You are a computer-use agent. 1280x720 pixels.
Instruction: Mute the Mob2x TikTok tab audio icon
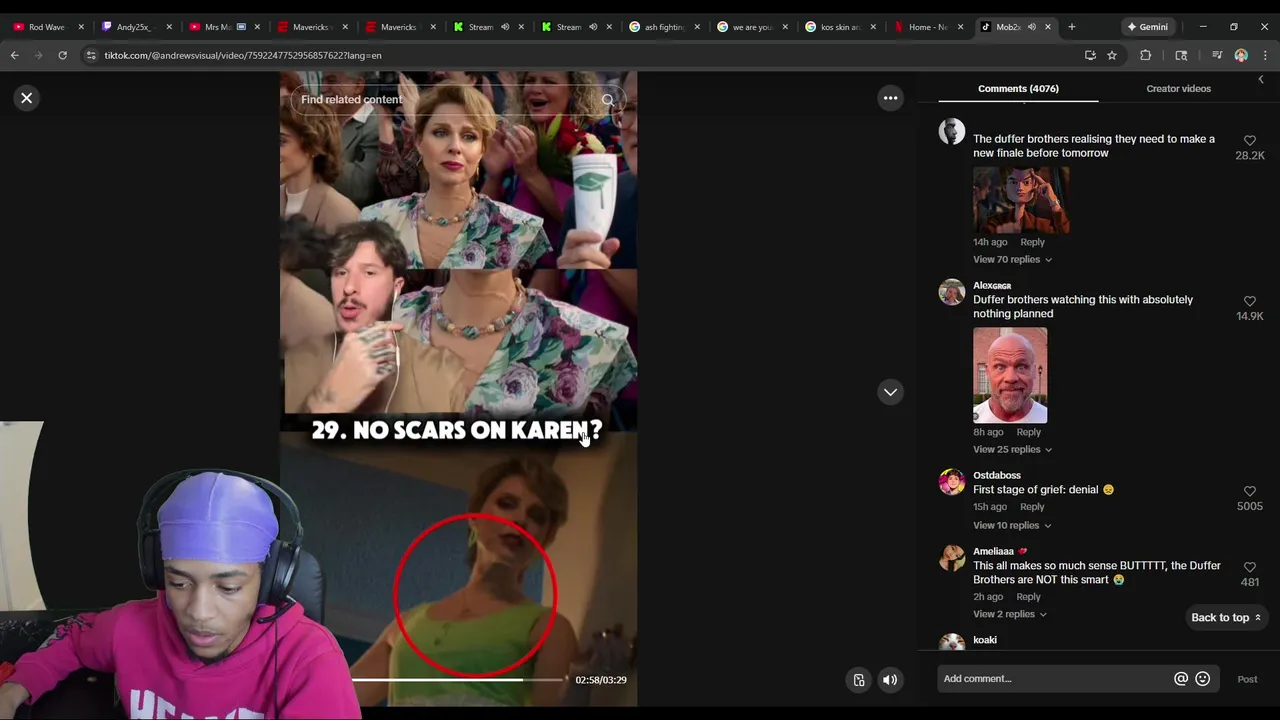[1031, 27]
